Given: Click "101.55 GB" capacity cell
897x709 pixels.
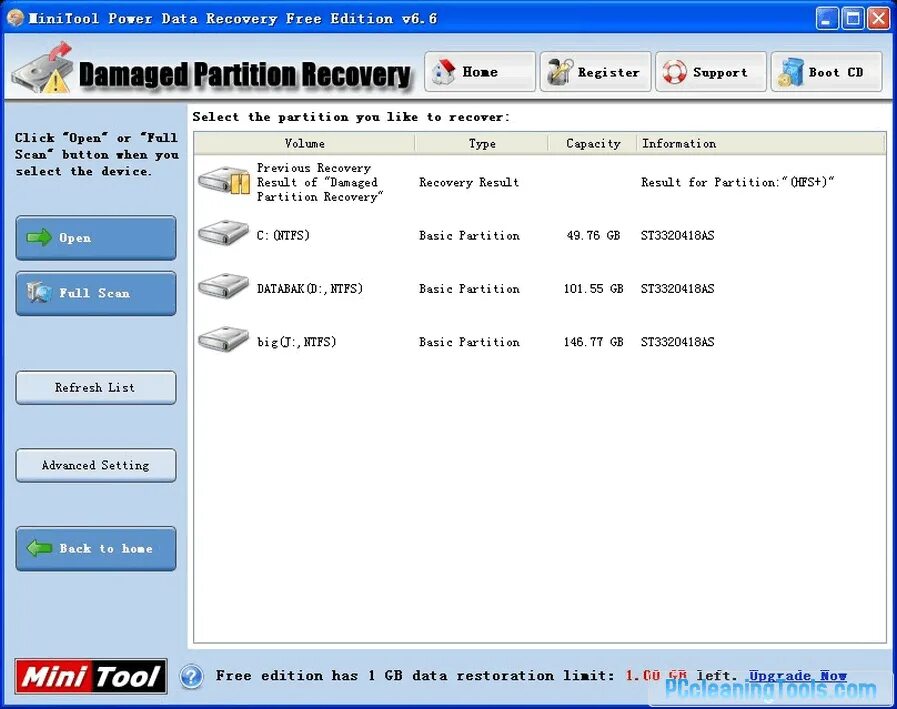Looking at the screenshot, I should click(x=593, y=288).
